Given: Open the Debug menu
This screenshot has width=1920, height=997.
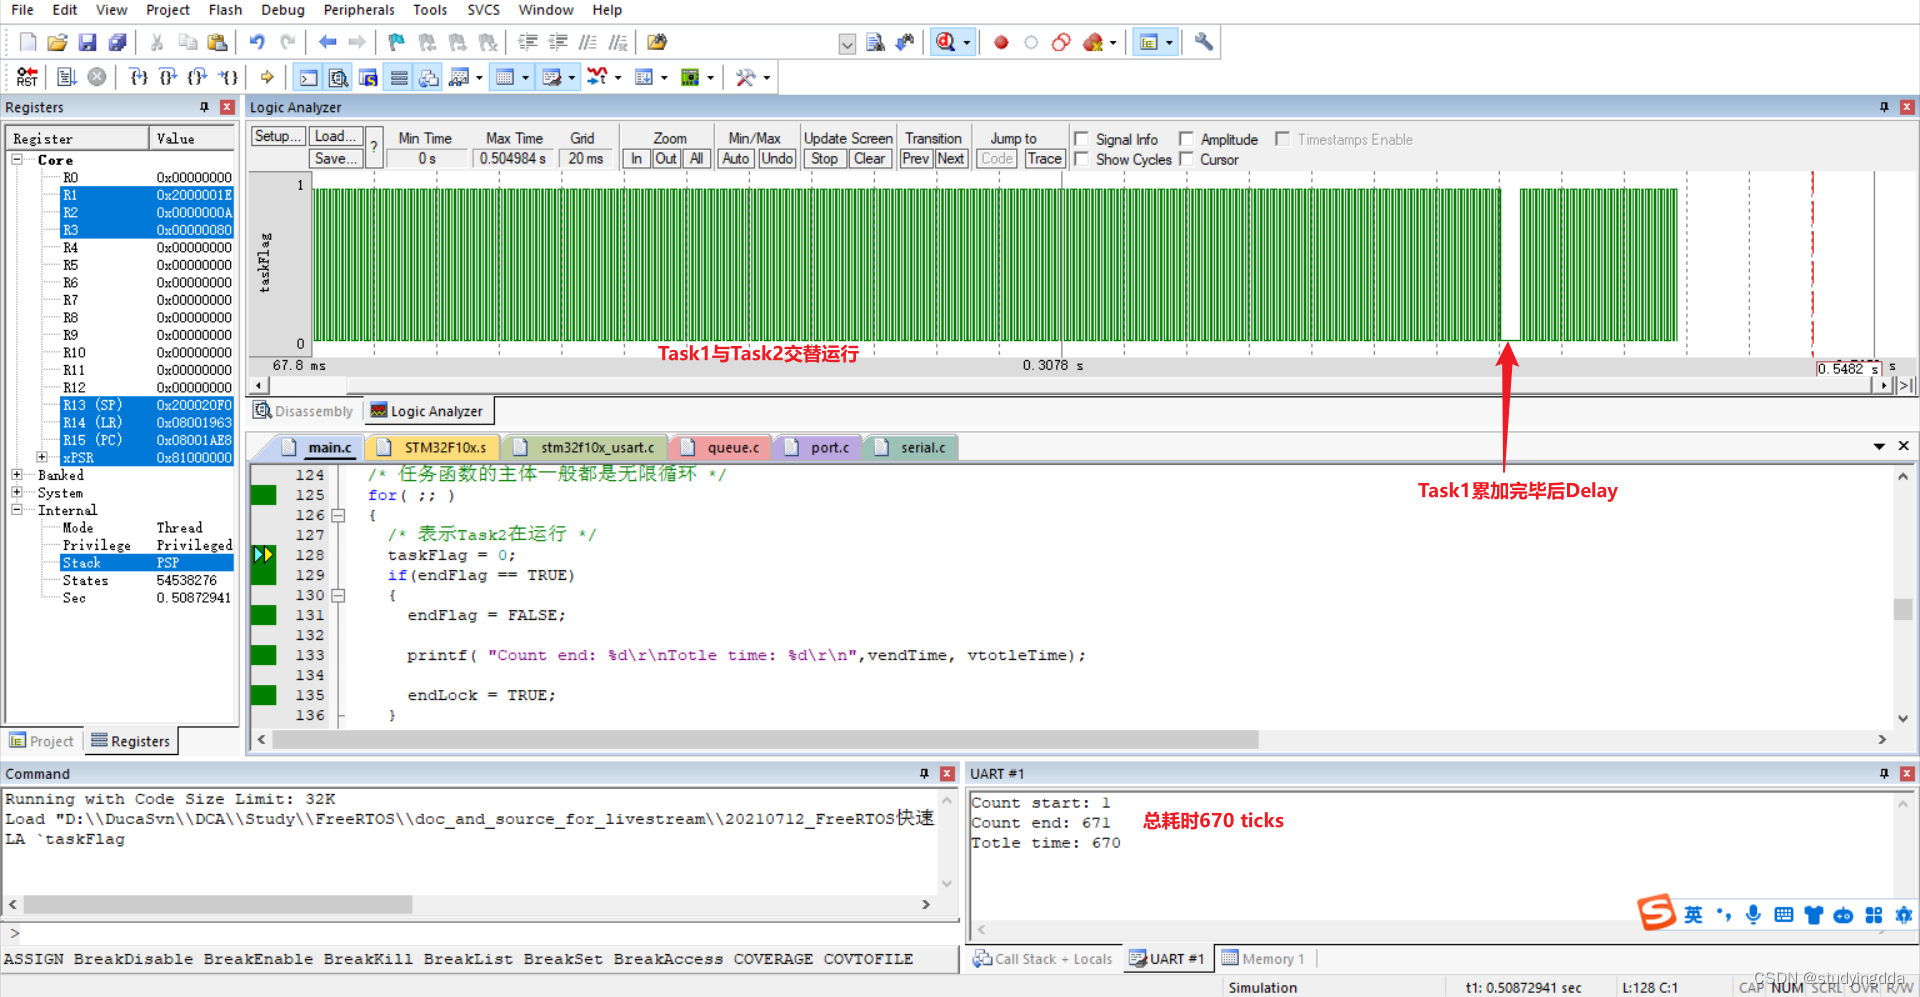Looking at the screenshot, I should (282, 10).
